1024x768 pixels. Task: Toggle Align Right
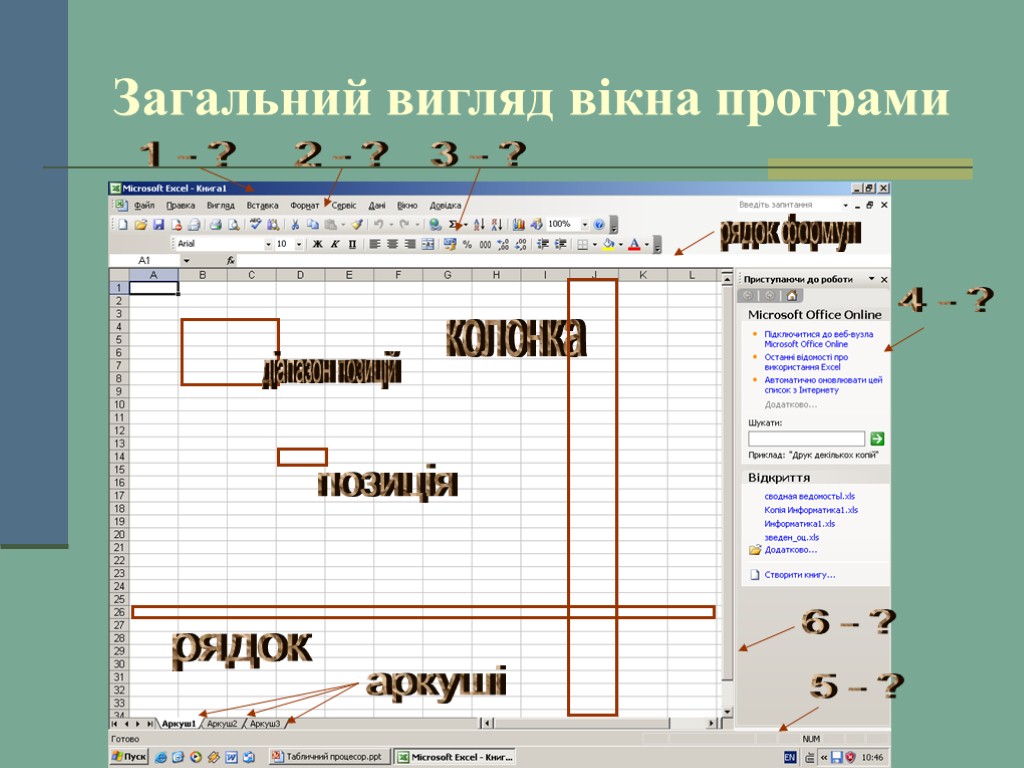coord(410,244)
